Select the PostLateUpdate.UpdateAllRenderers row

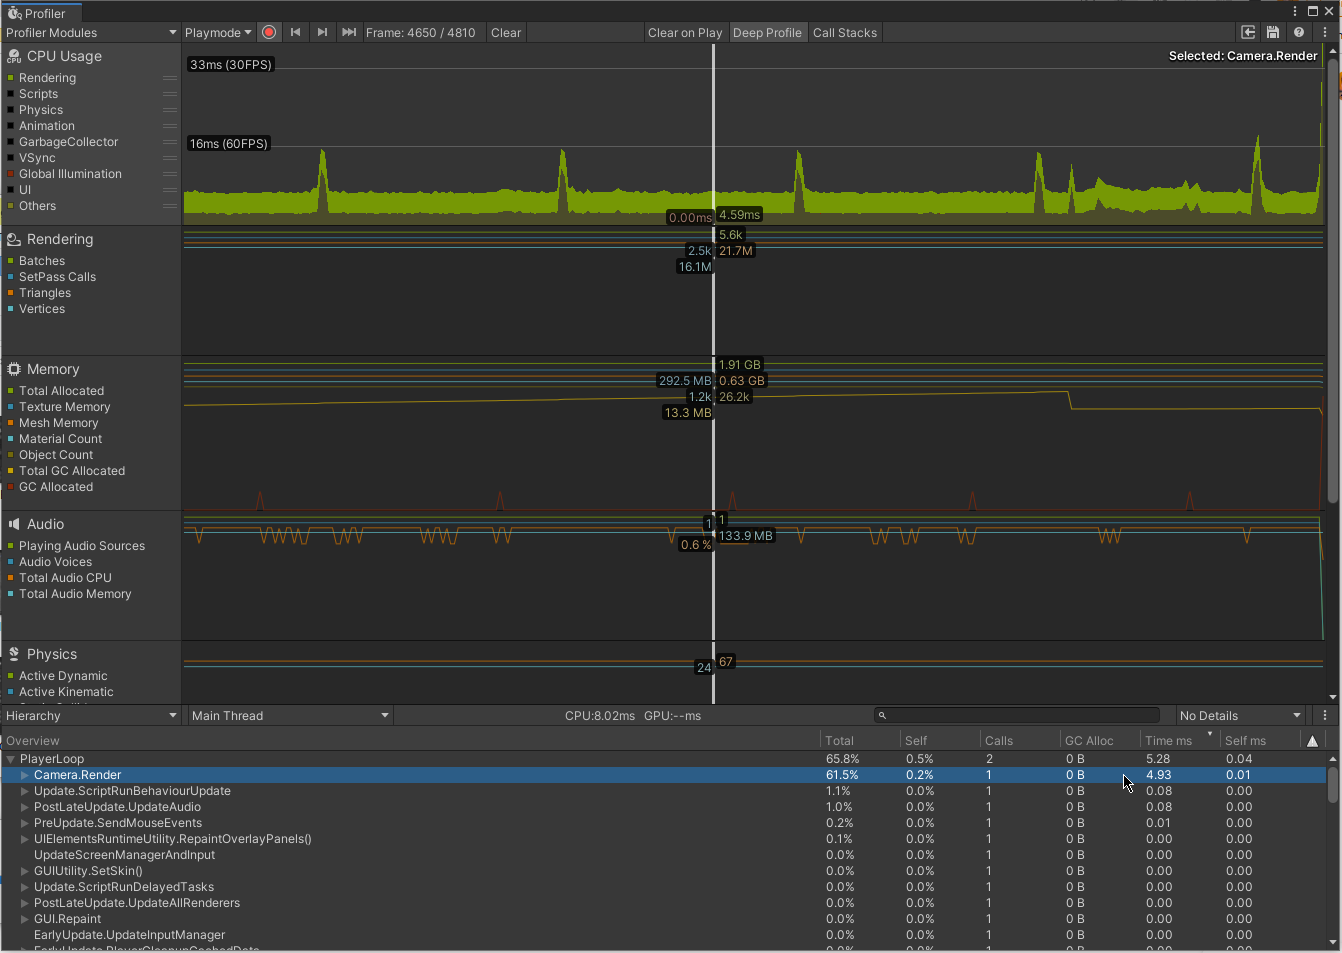click(x=663, y=903)
